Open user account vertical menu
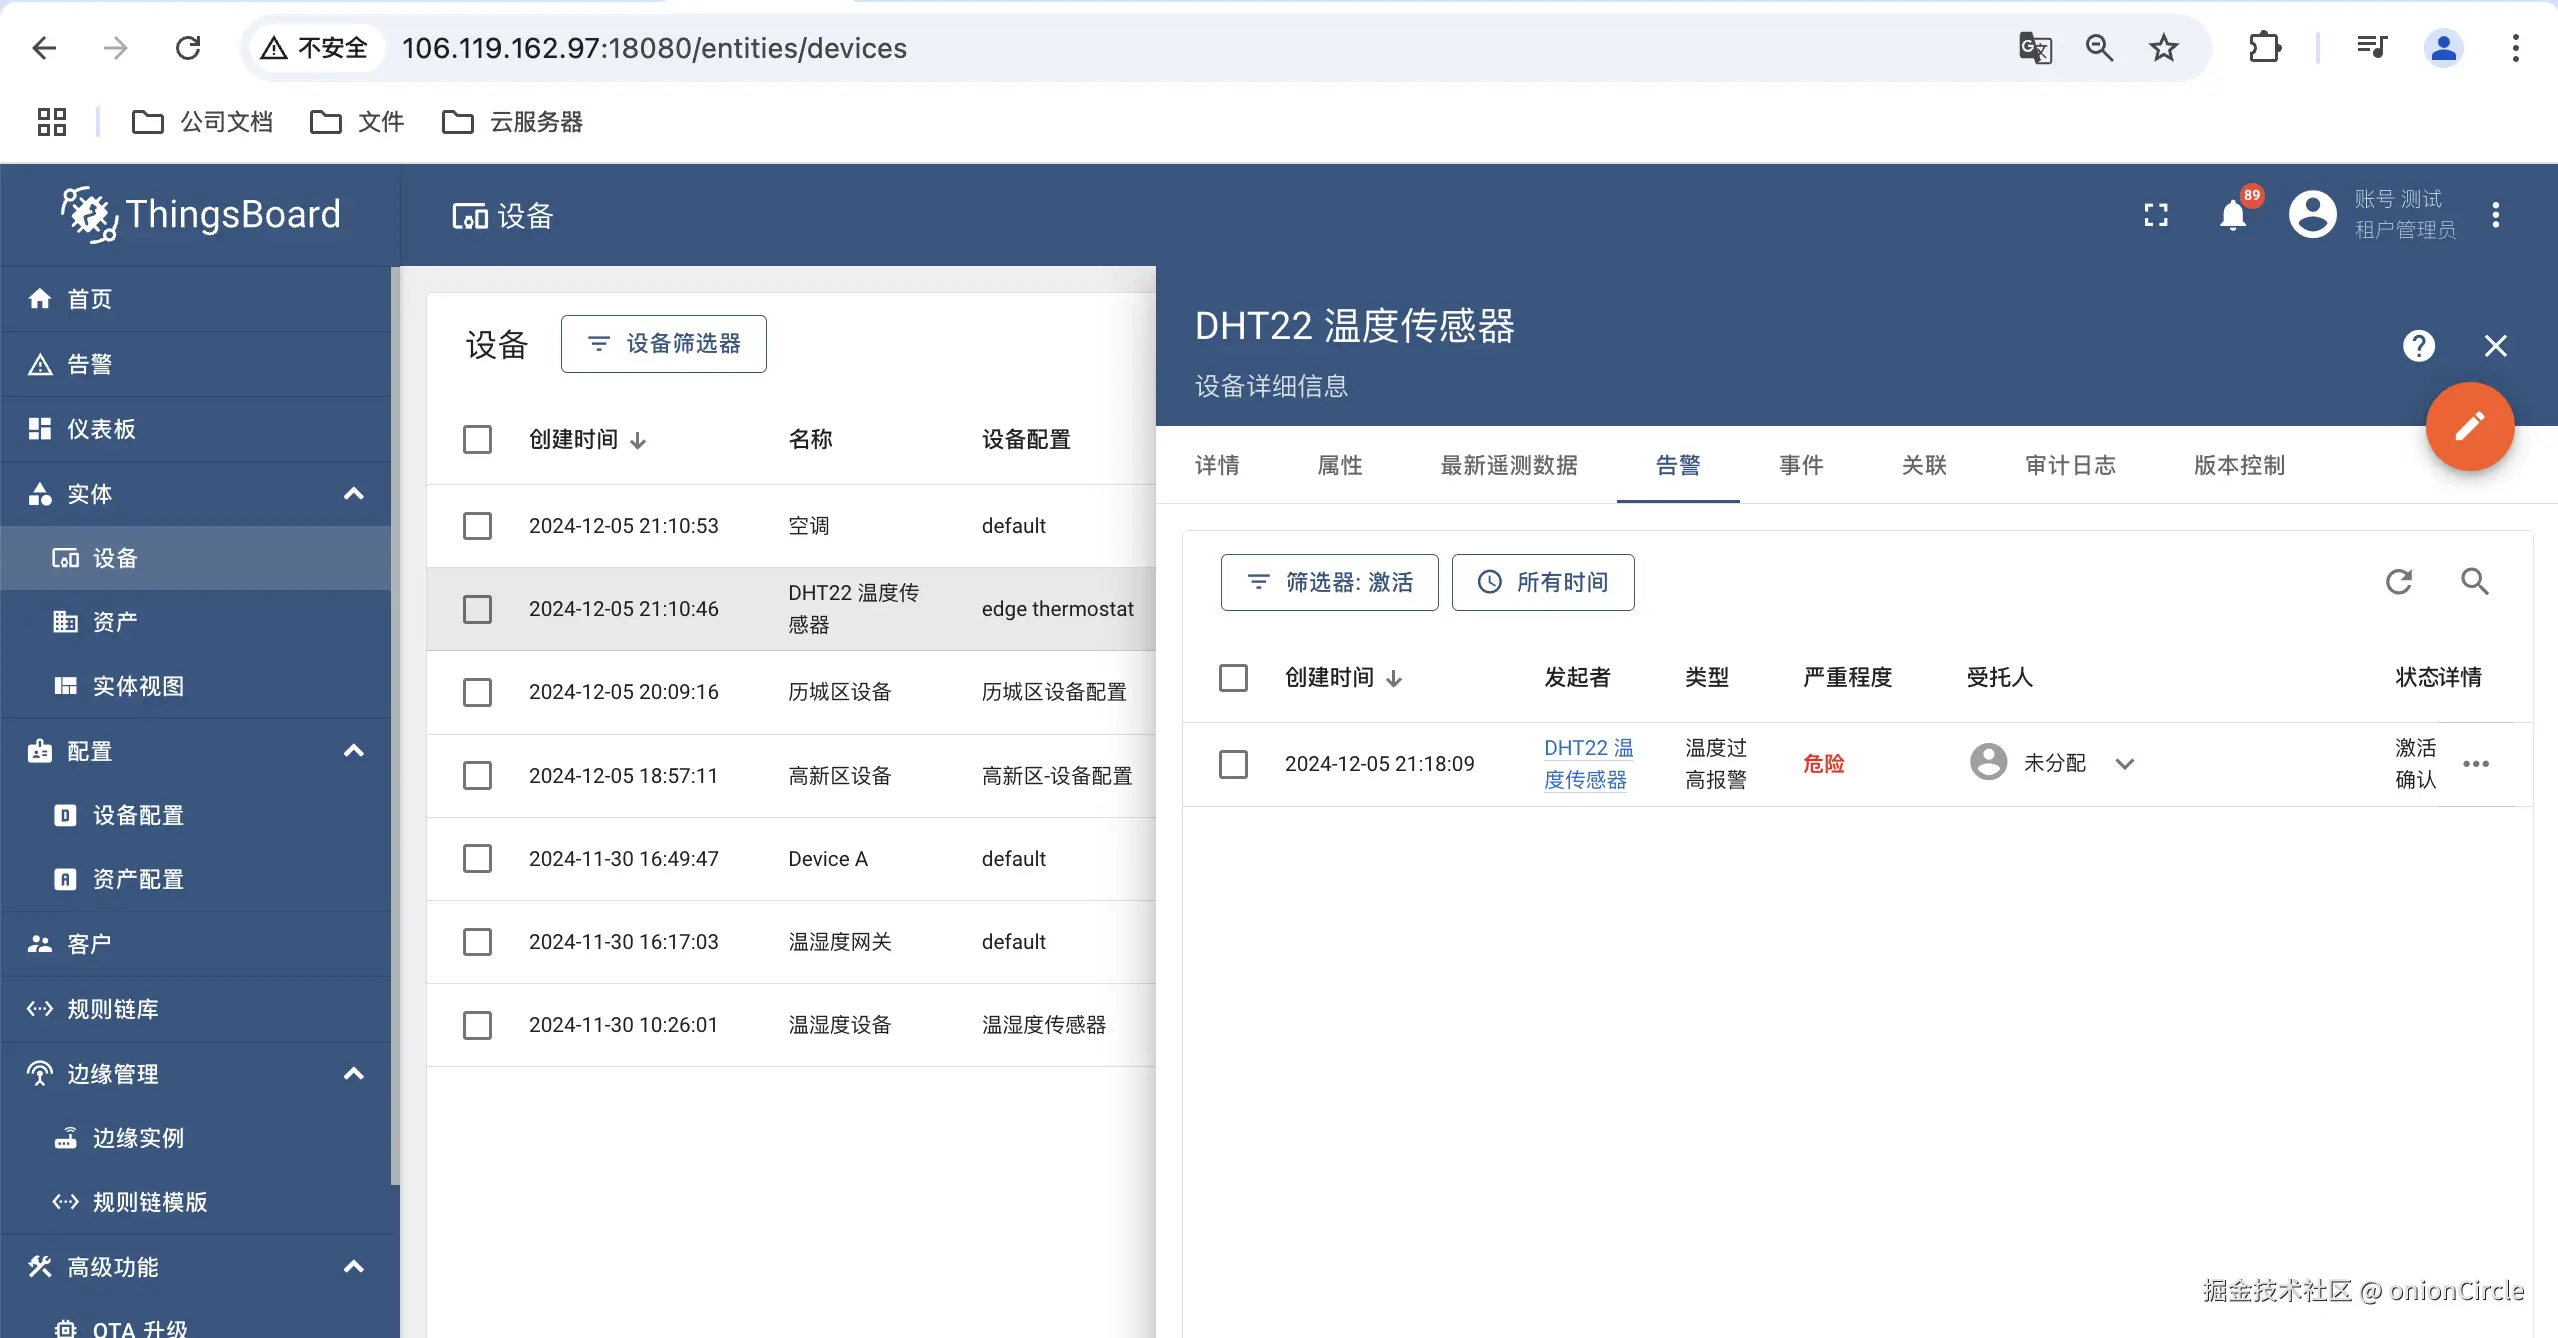The image size is (2558, 1338). pos(2496,215)
